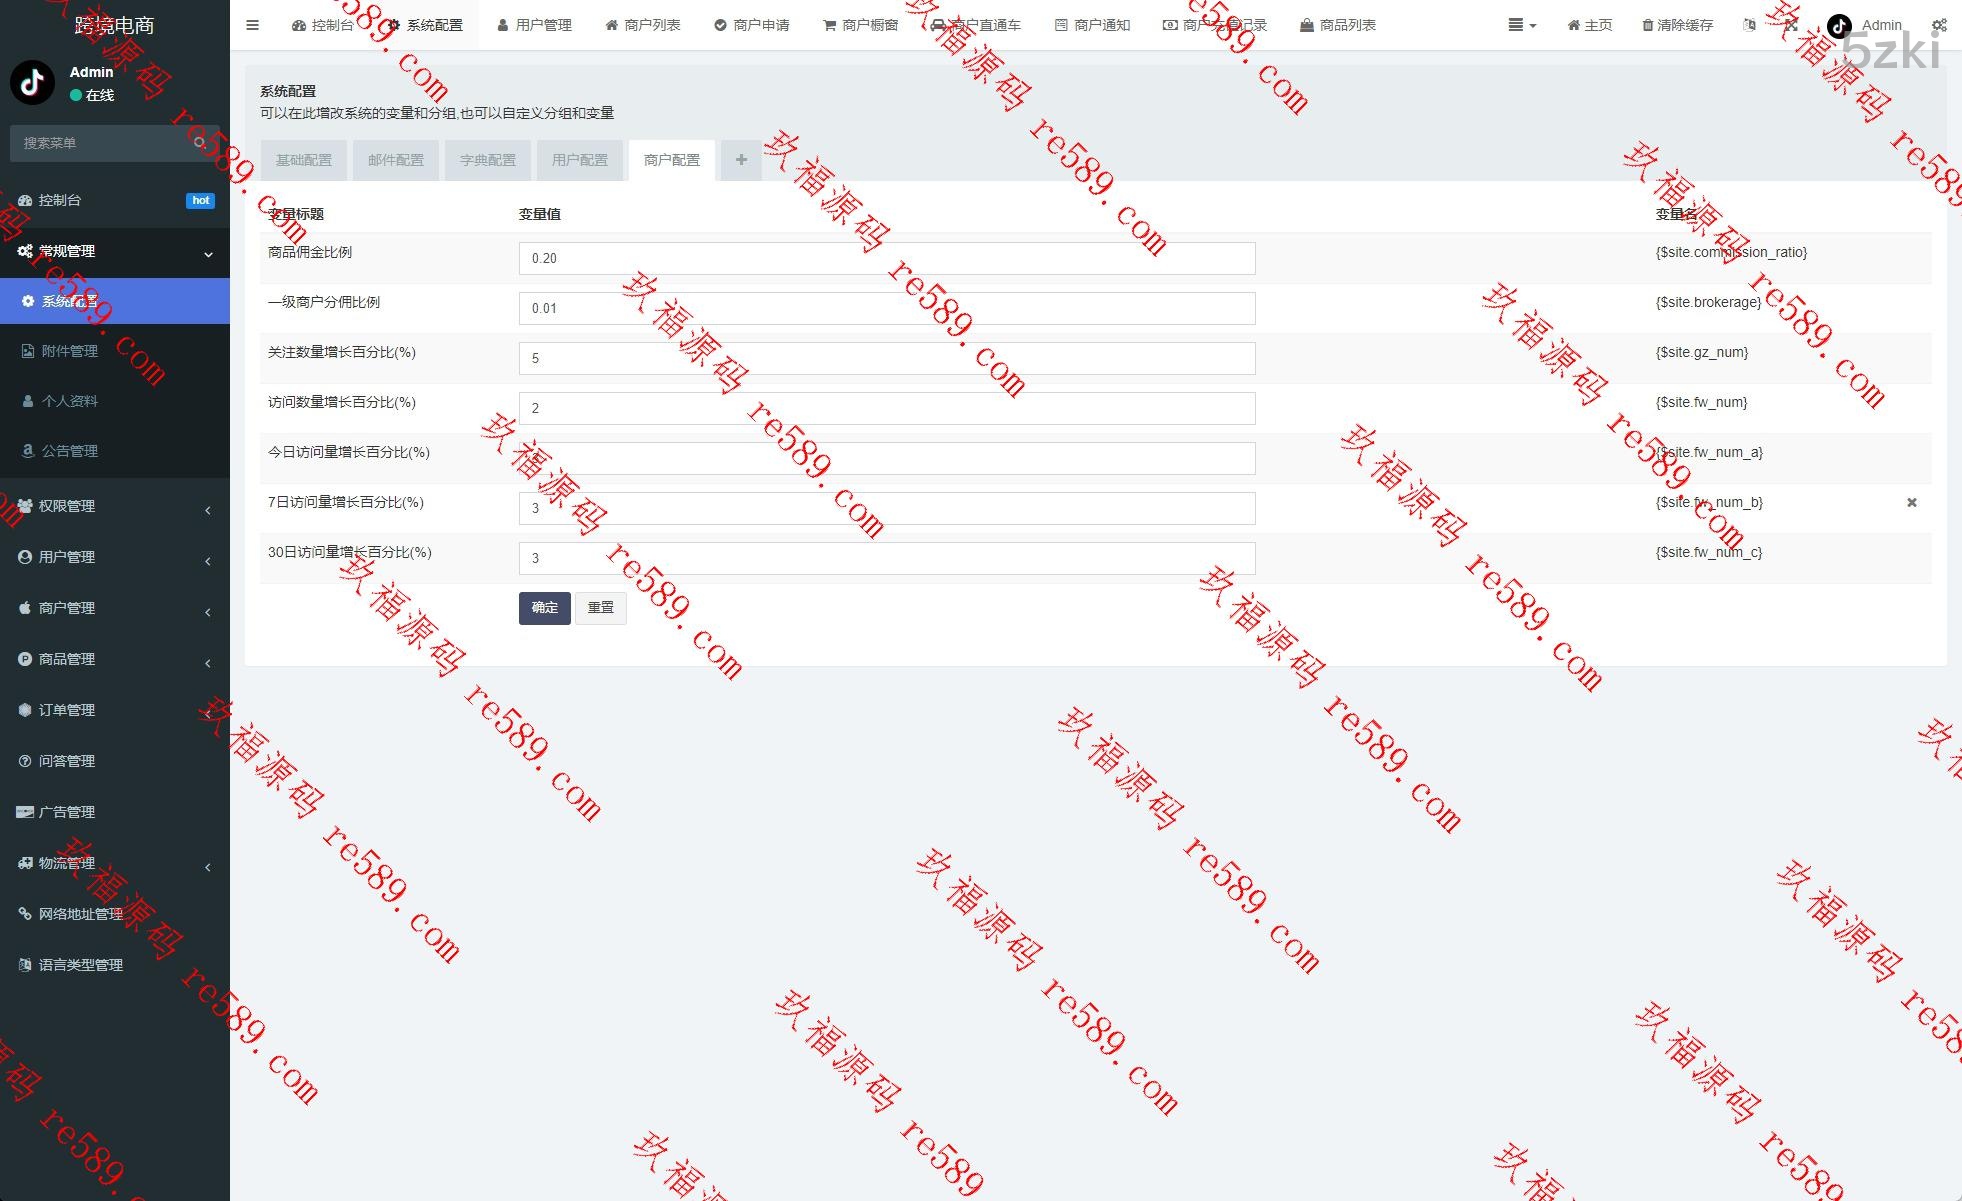Image resolution: width=1962 pixels, height=1201 pixels.
Task: Click the language switch icon in top bar
Action: click(x=1749, y=25)
